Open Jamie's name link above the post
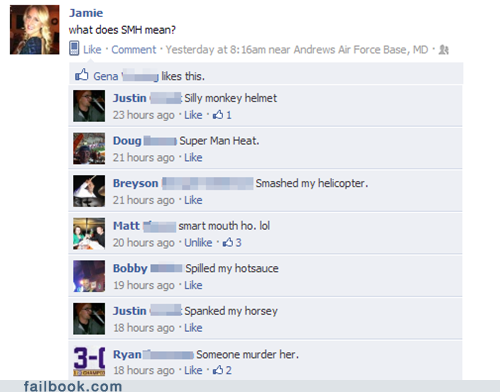This screenshot has width=500, height=392. (x=86, y=13)
